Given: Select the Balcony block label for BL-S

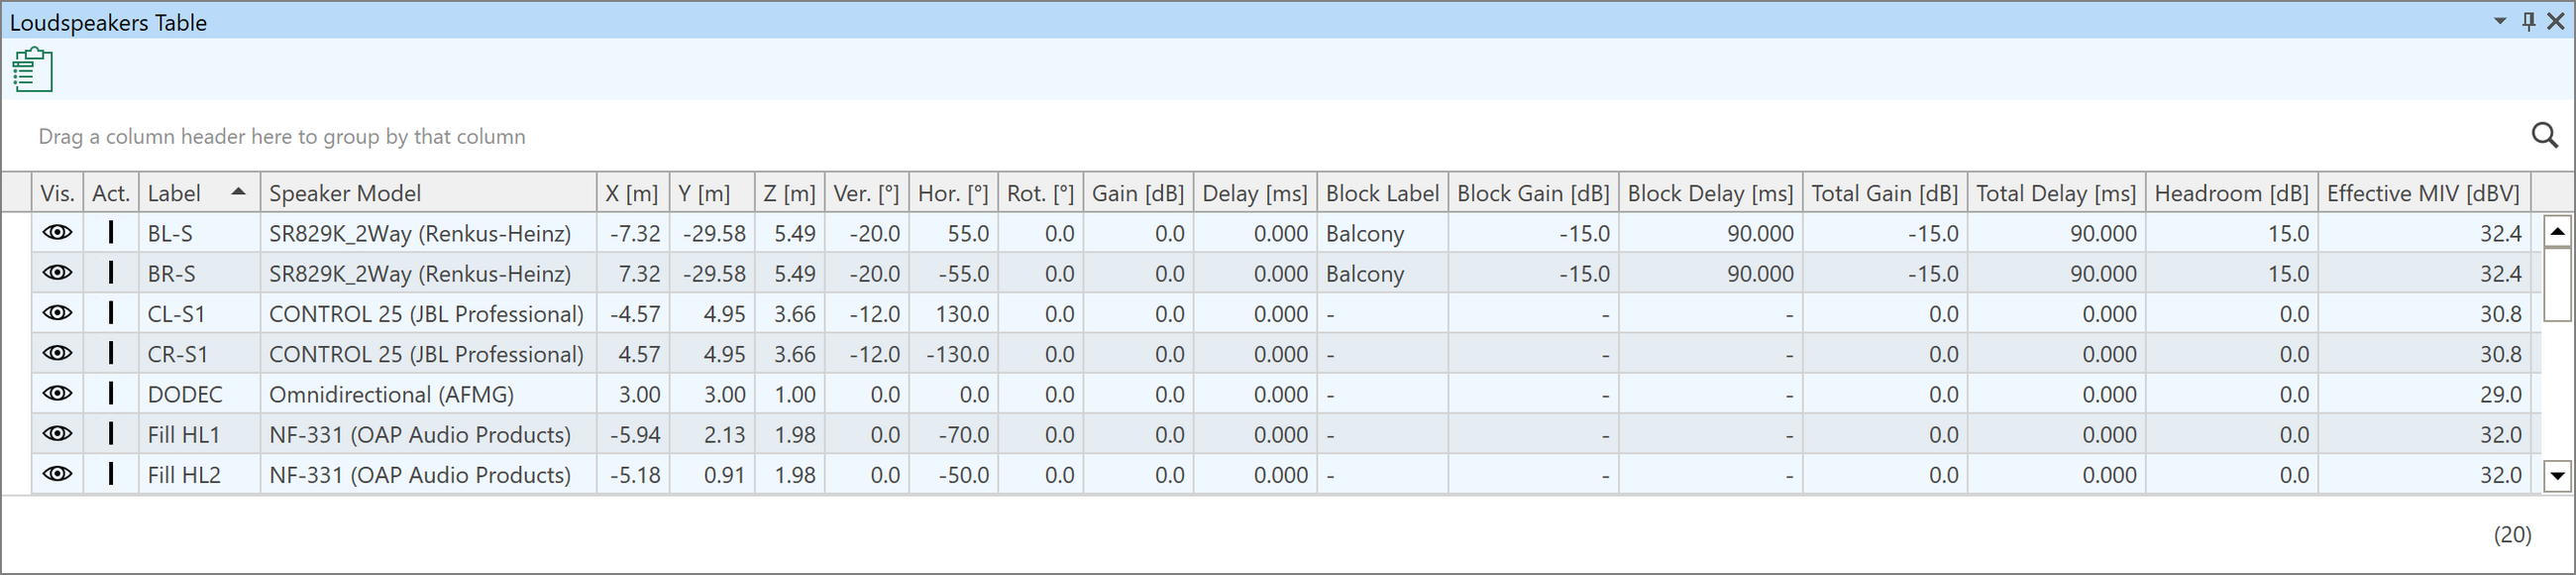Looking at the screenshot, I should (x=1365, y=234).
